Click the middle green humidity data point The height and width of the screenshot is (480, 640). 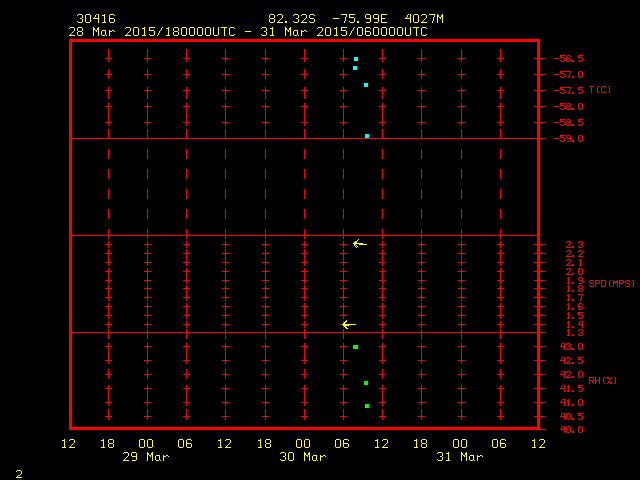point(366,383)
